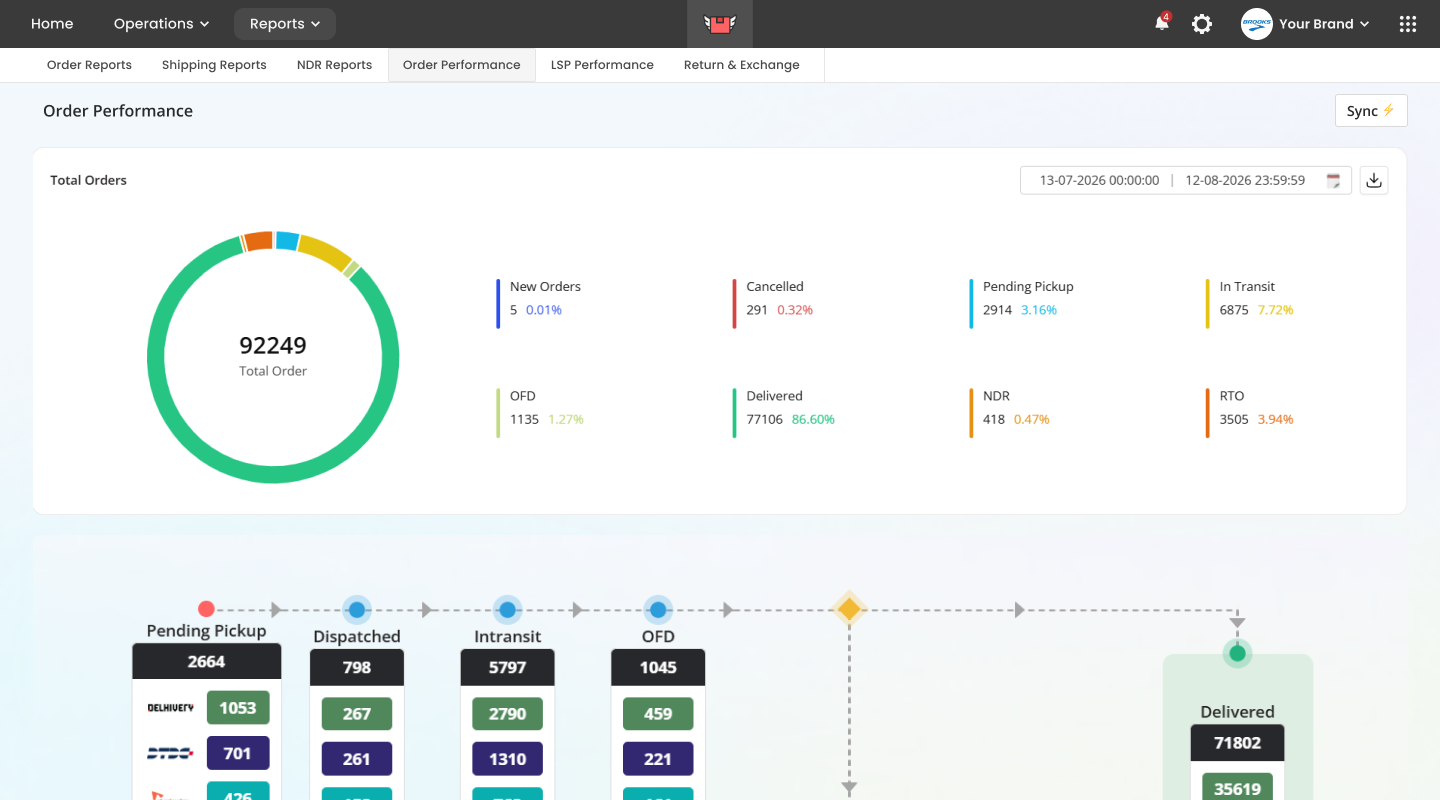Click Delivered total 71802
1440x800 pixels.
click(x=1237, y=743)
